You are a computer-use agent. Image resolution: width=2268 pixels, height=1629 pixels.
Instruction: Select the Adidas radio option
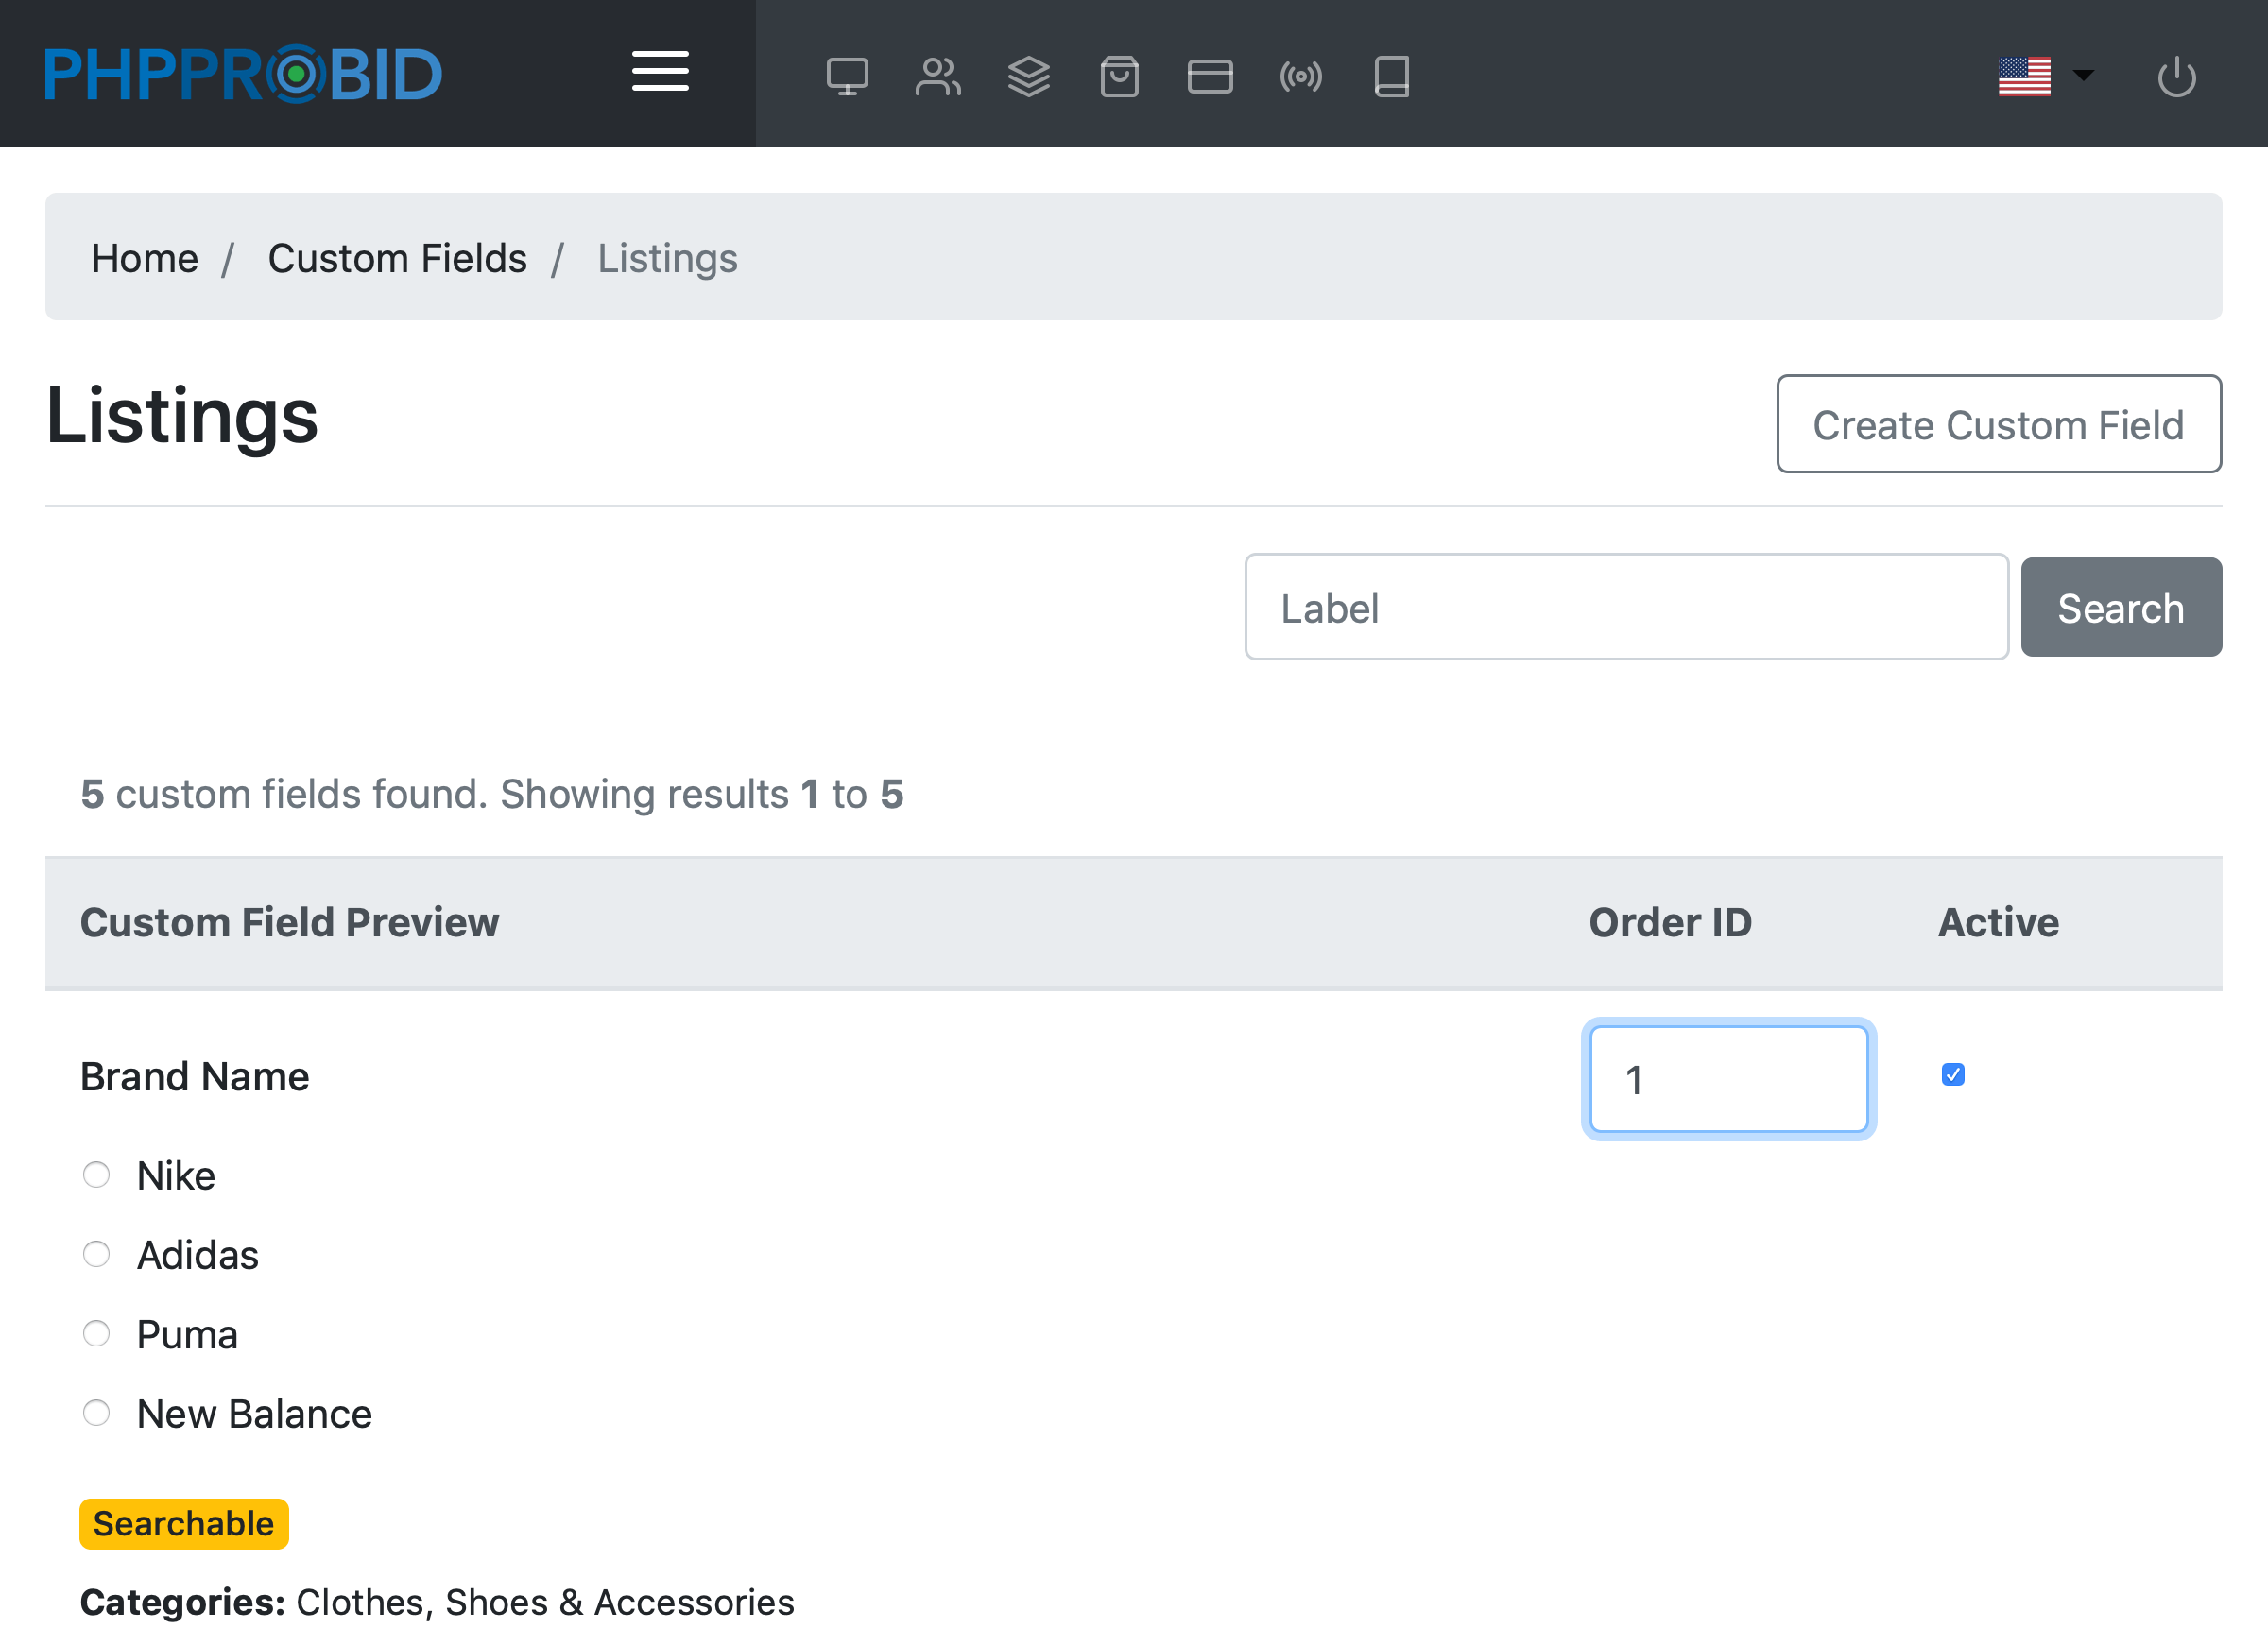click(96, 1253)
